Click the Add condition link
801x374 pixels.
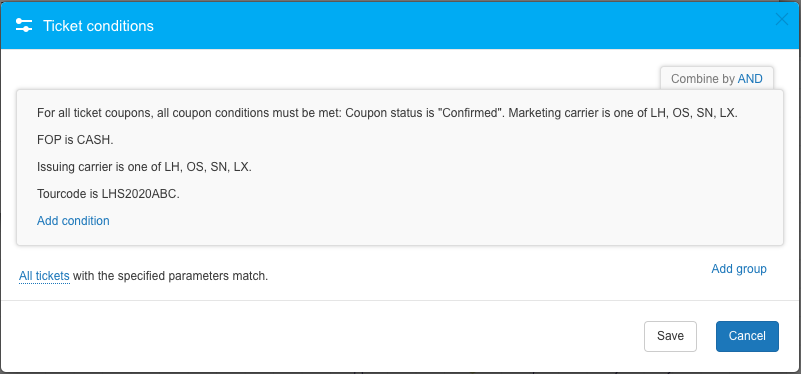point(73,221)
